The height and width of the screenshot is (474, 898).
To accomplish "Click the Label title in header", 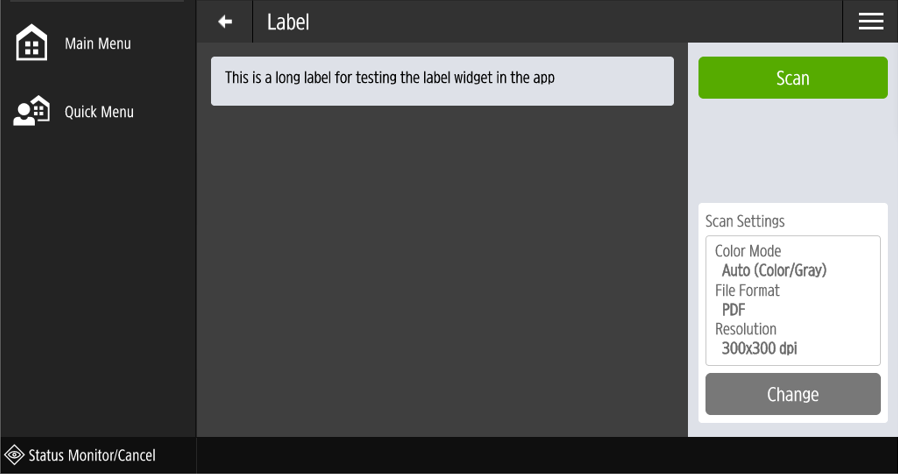I will point(288,22).
